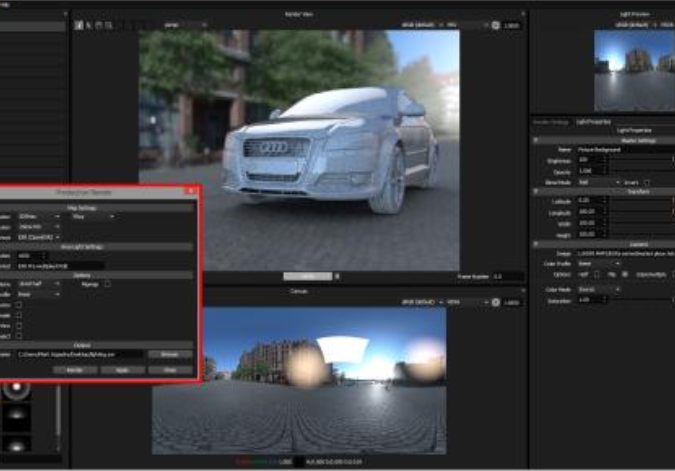The image size is (675, 471).
Task: Click the stop icon beside the render progress bar
Action: 337,276
